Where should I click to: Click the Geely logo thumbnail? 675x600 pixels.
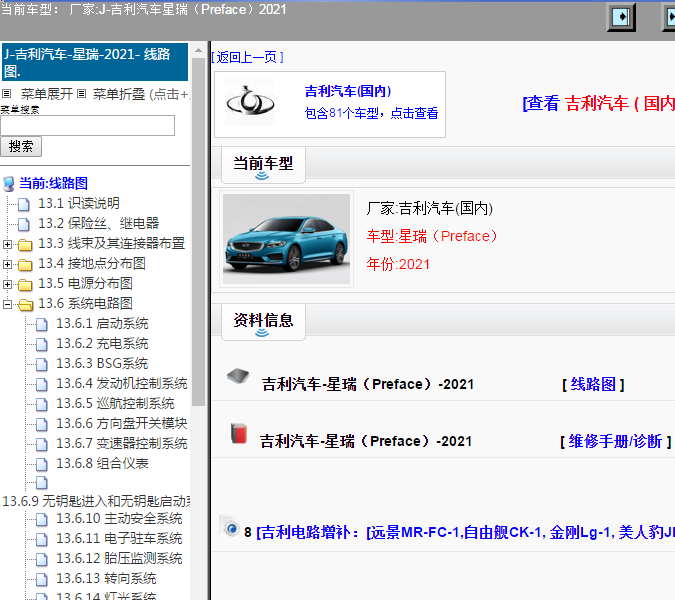coord(251,102)
